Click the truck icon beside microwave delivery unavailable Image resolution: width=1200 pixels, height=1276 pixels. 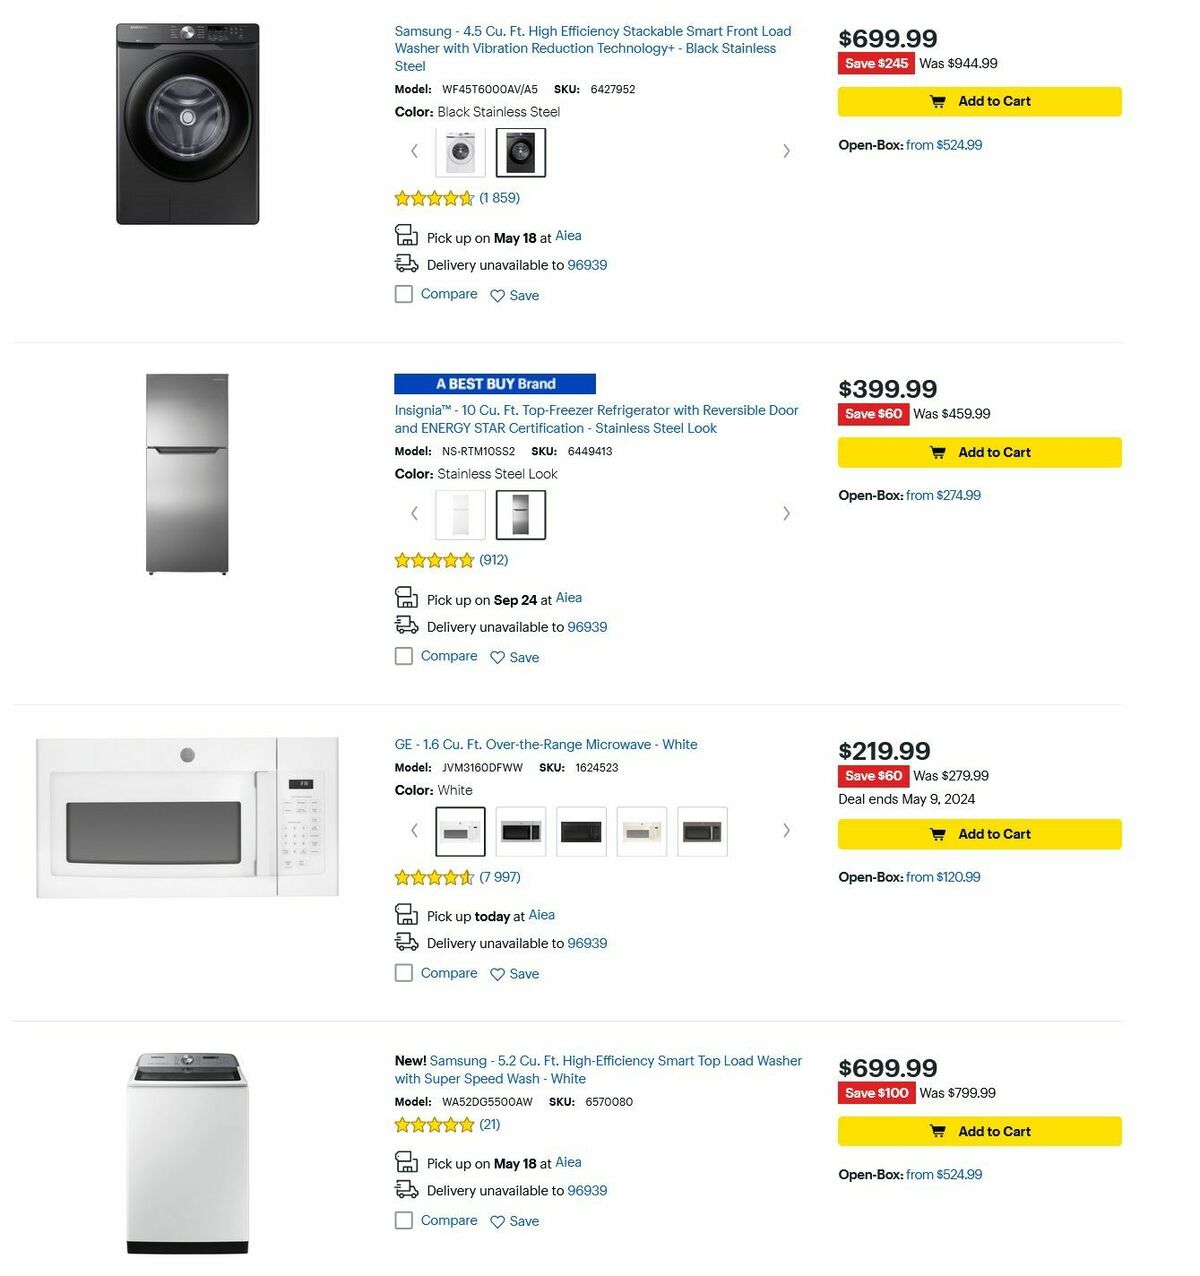[406, 940]
